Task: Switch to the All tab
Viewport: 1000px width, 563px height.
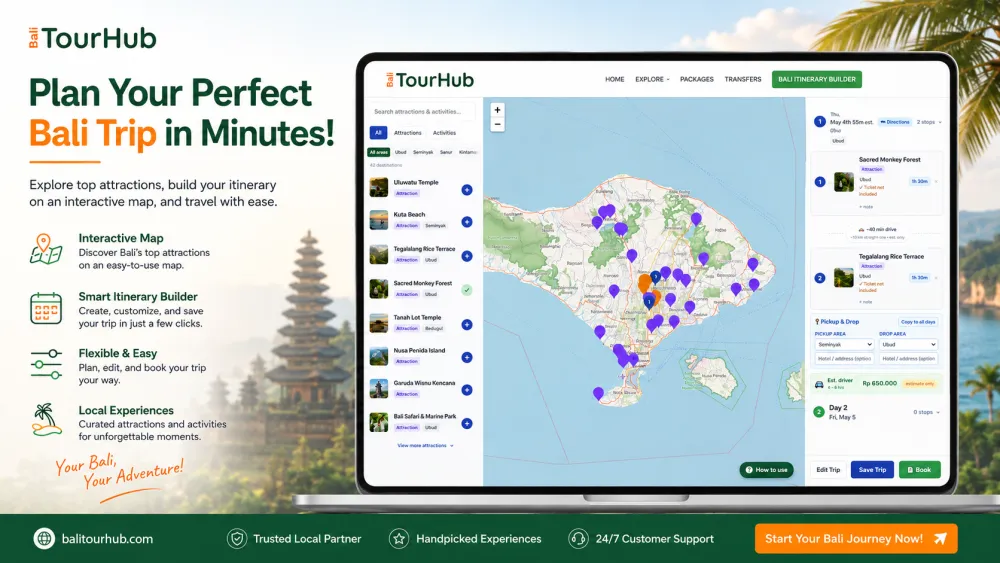Action: click(378, 133)
